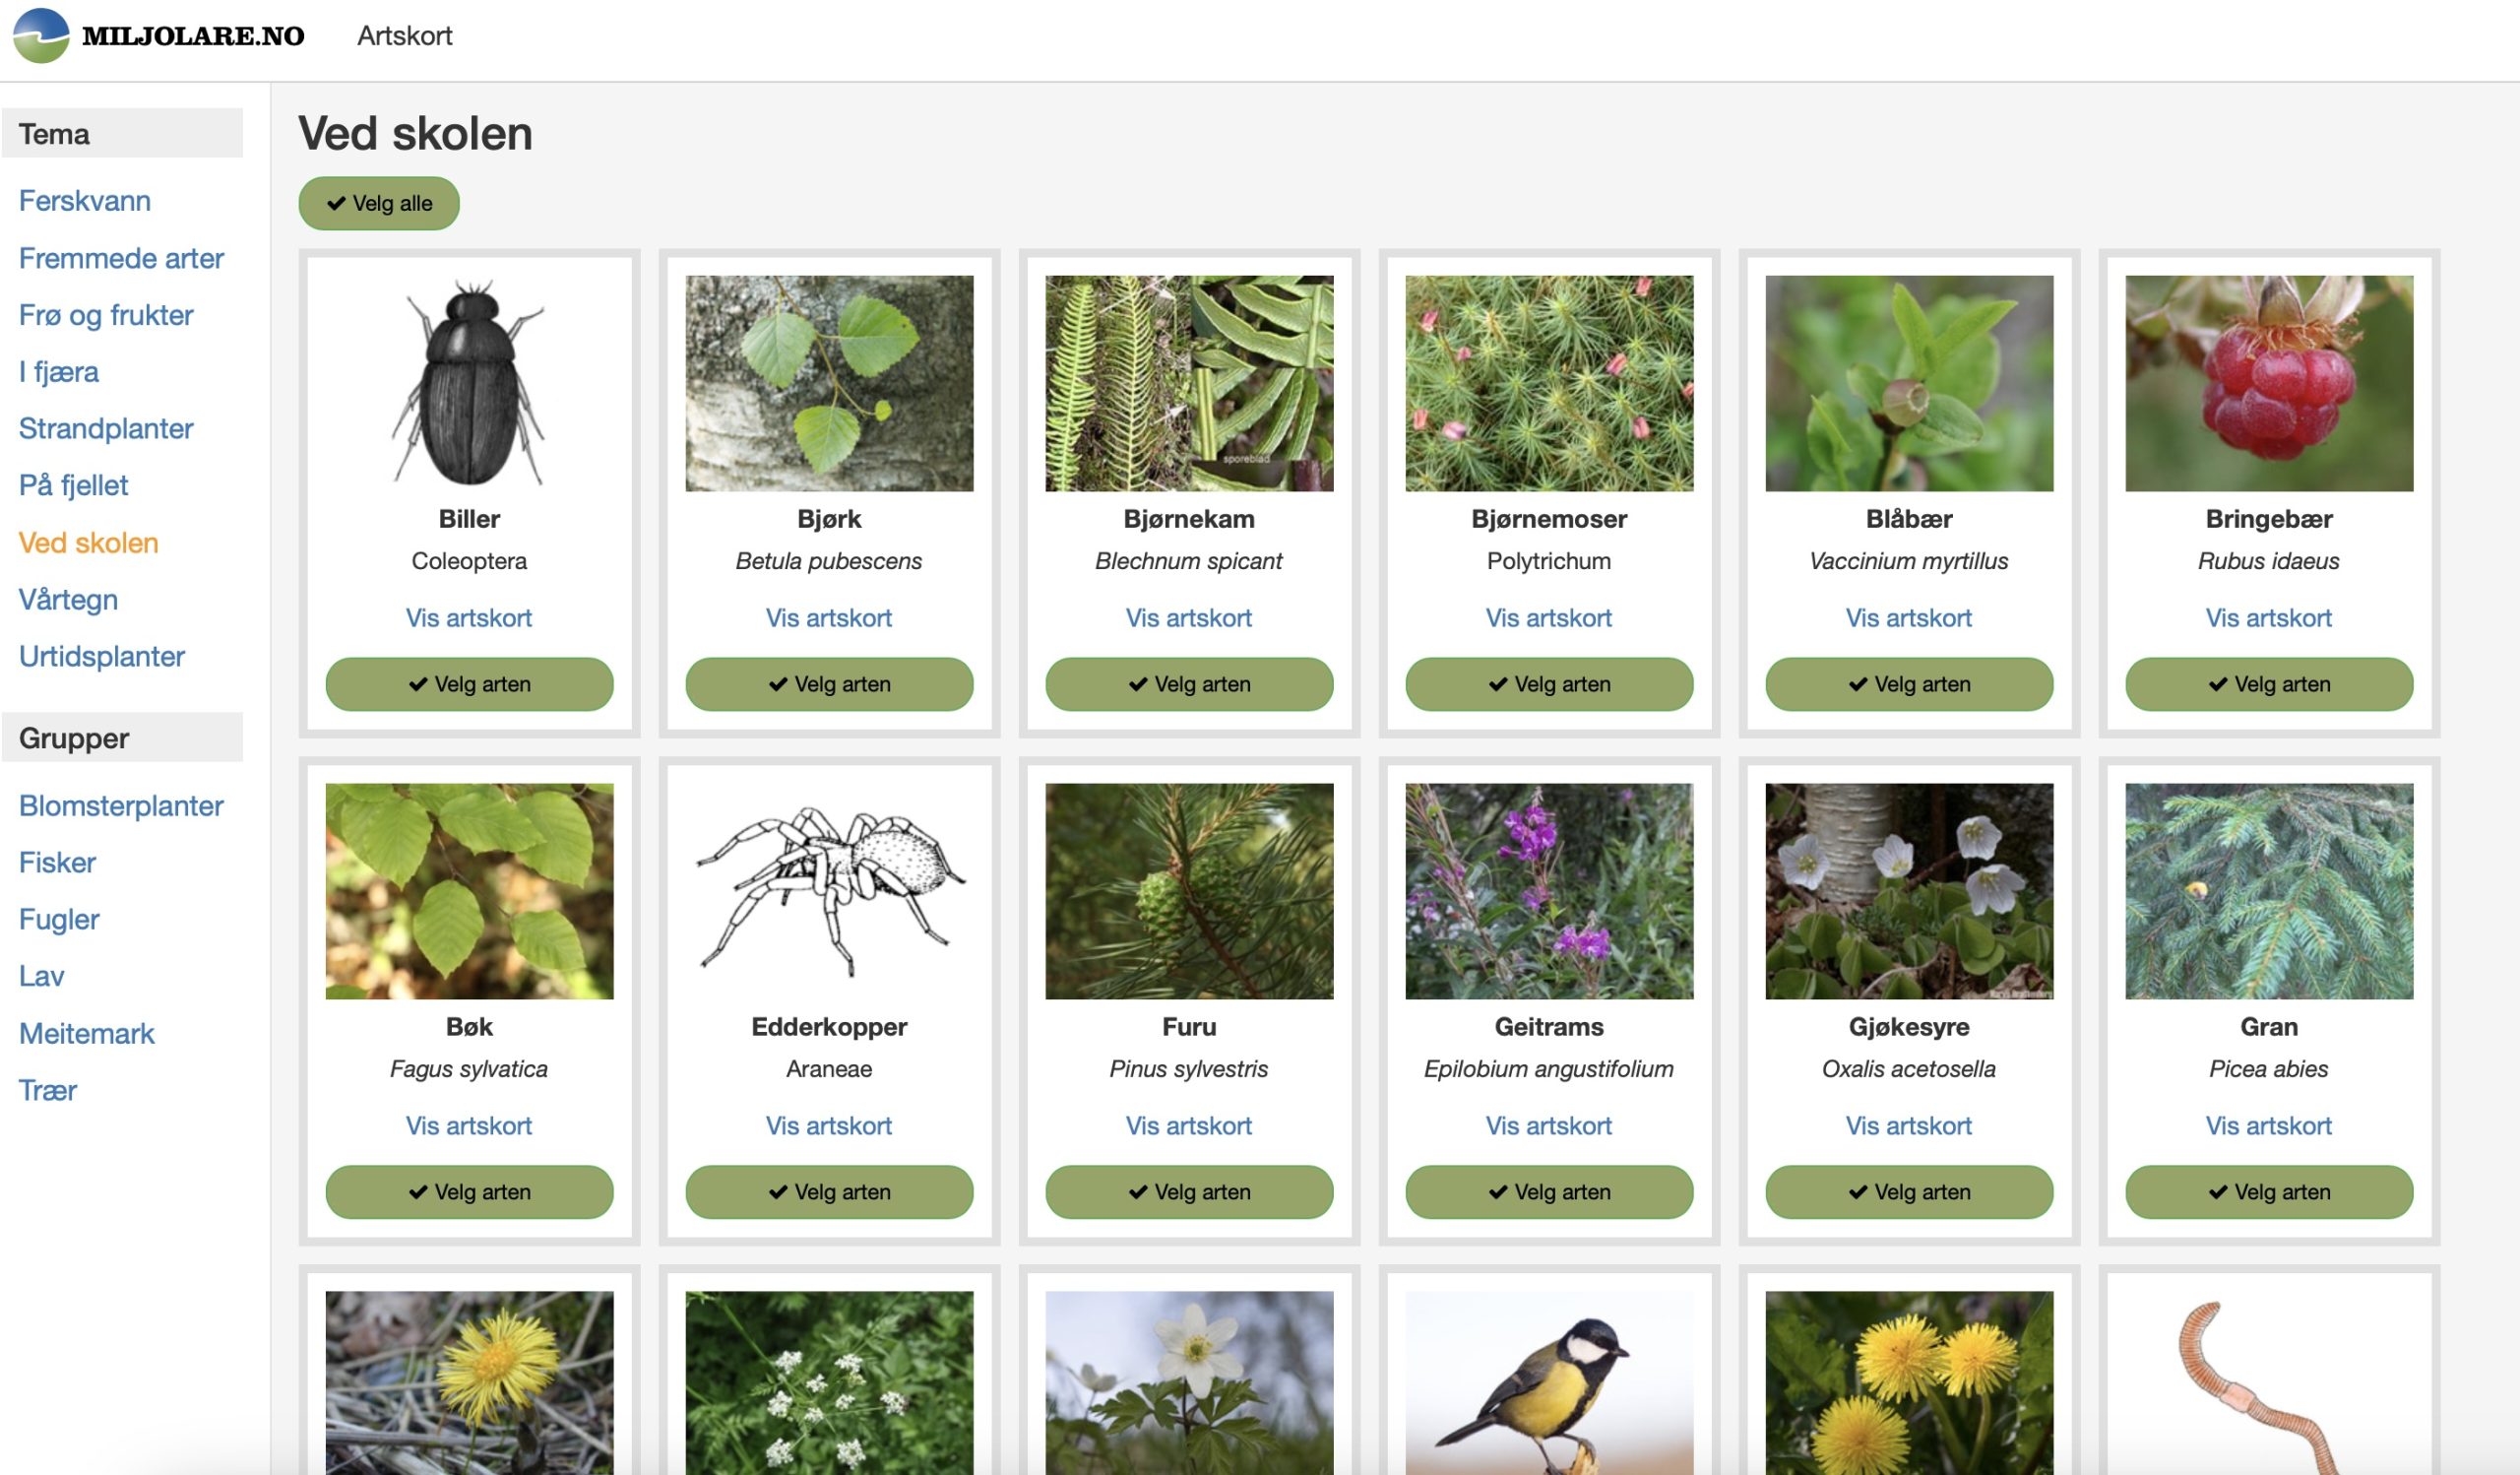Click the Gjøkesyre flower photo
This screenshot has height=1475, width=2520.
[1909, 892]
